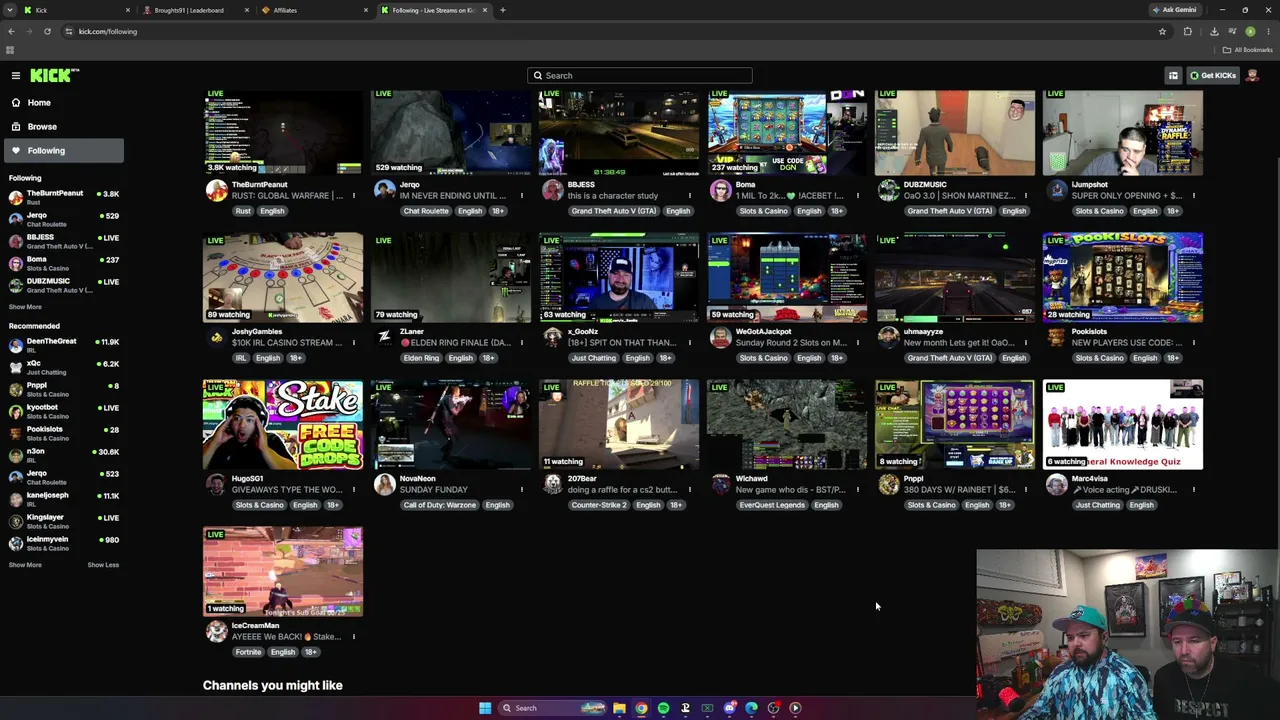Open the browser Extensions puzzle icon
Screen dimensions: 1280x720
(x=1188, y=32)
